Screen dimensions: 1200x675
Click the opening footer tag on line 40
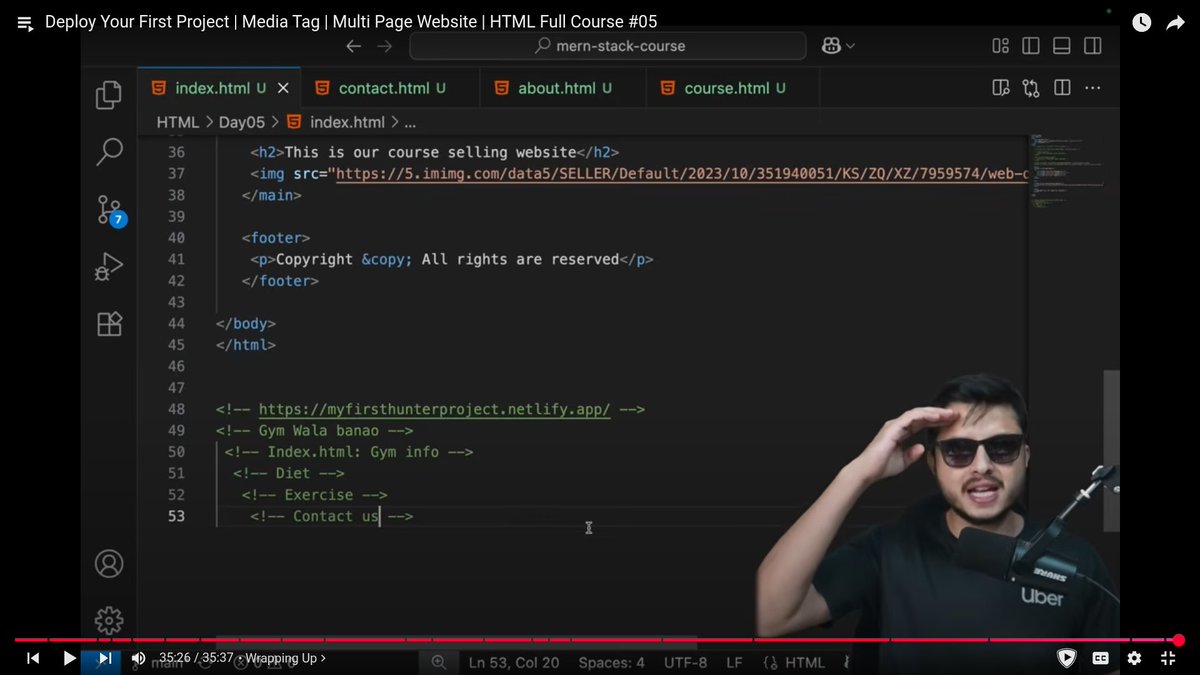pos(276,238)
